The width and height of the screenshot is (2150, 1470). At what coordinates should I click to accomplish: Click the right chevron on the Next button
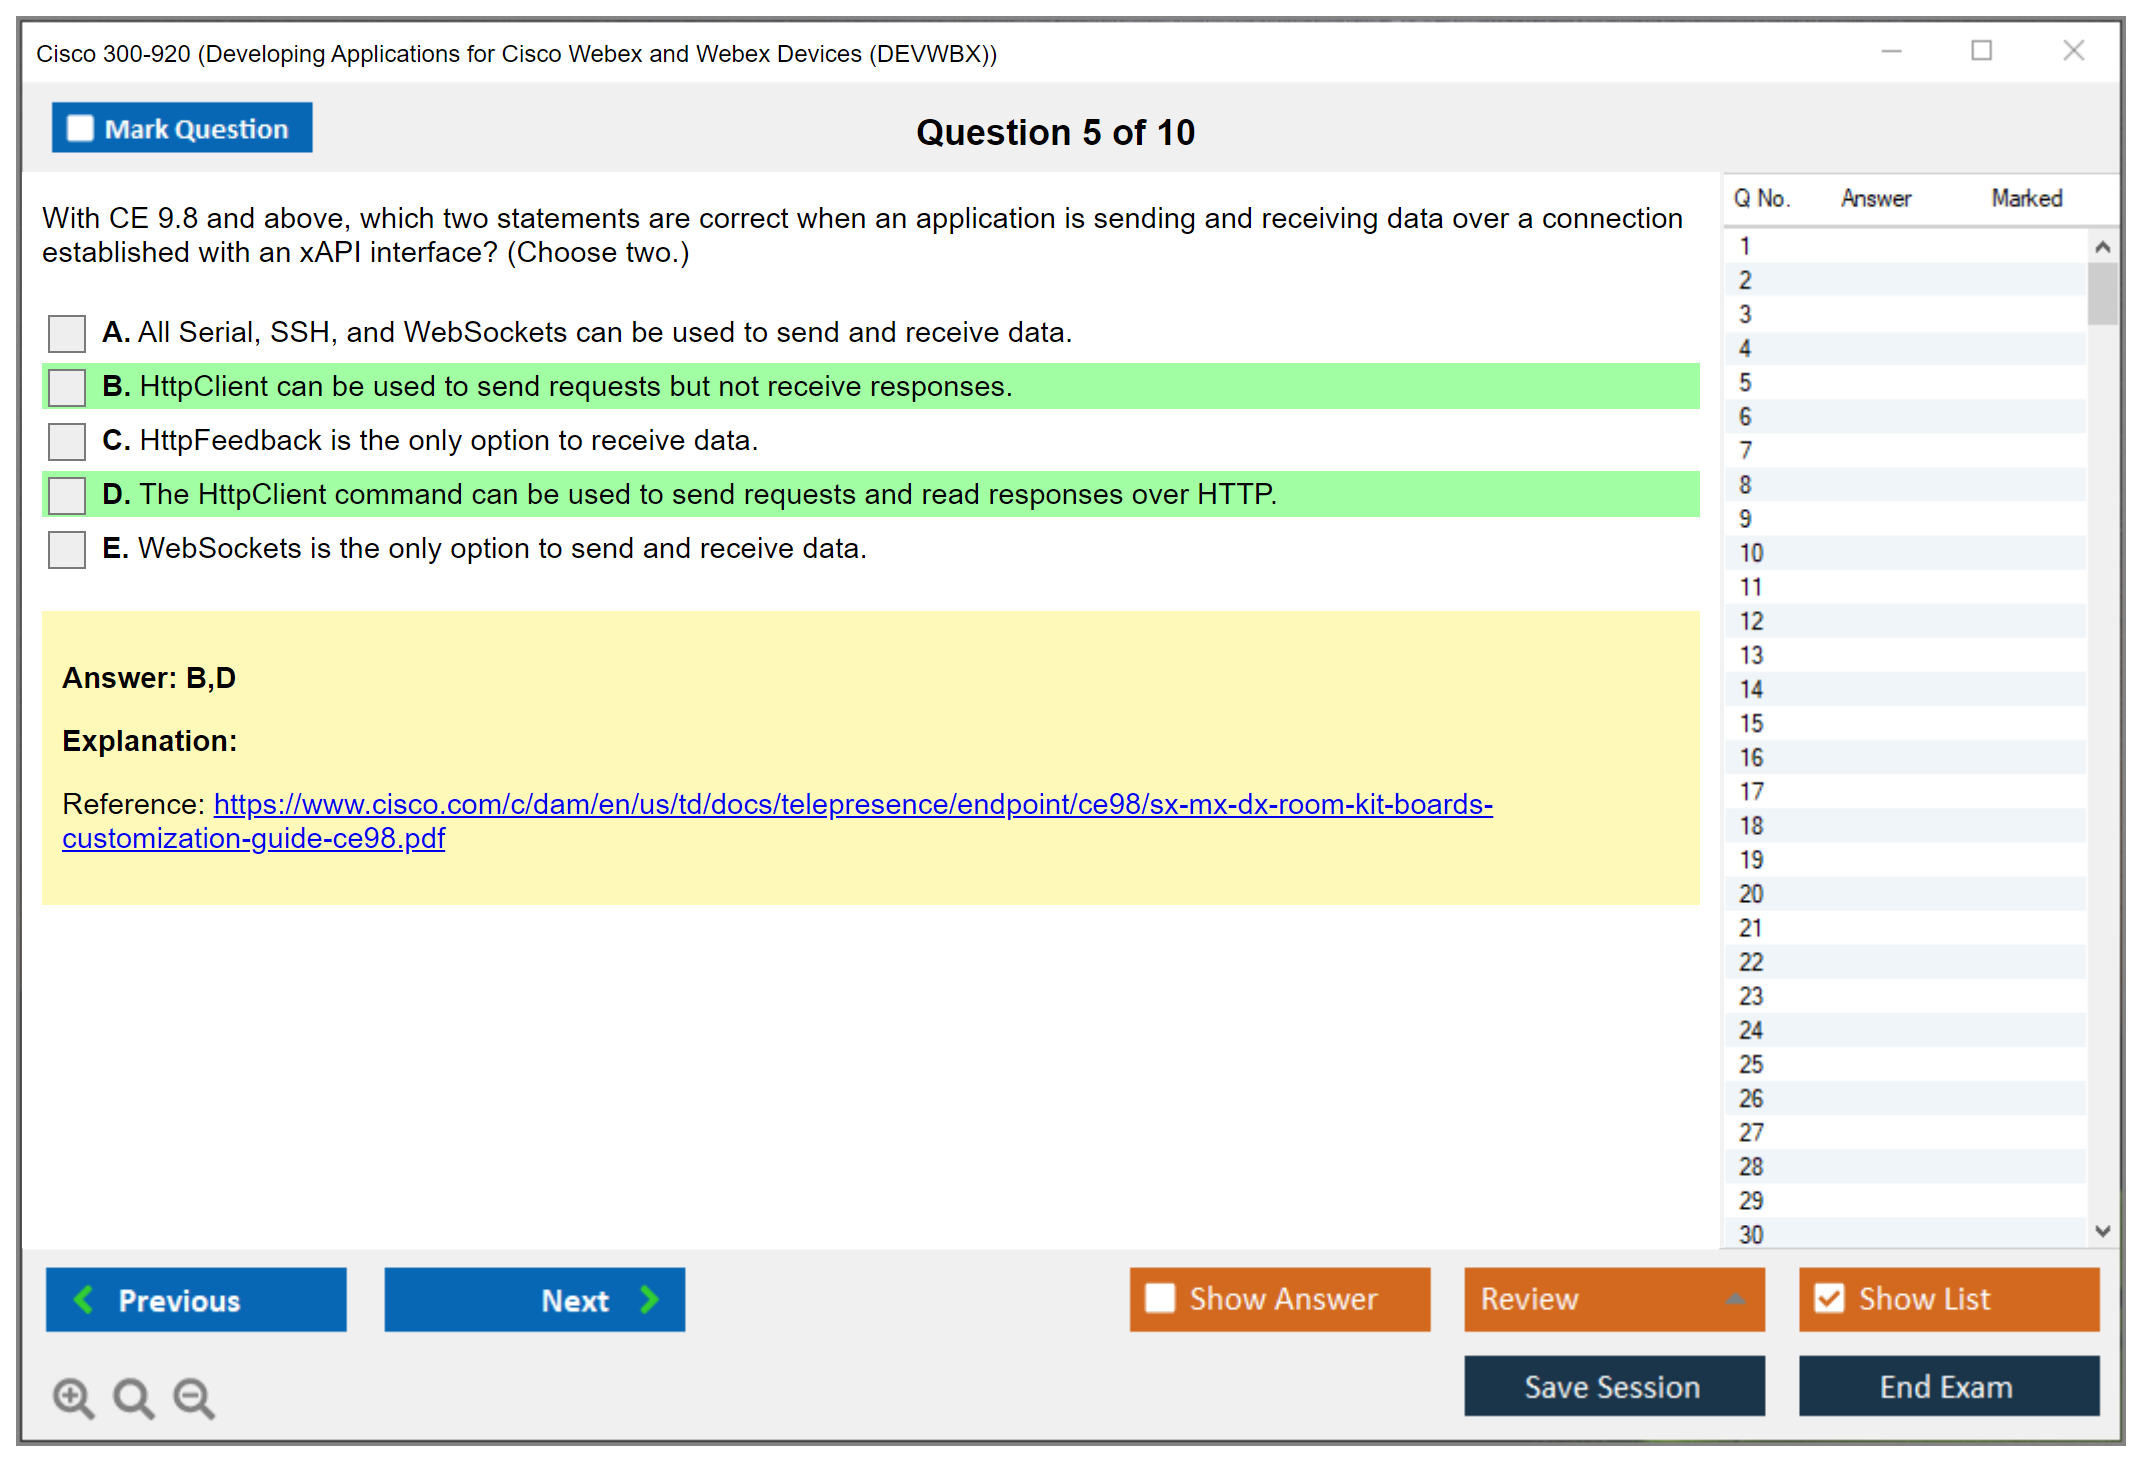point(649,1299)
